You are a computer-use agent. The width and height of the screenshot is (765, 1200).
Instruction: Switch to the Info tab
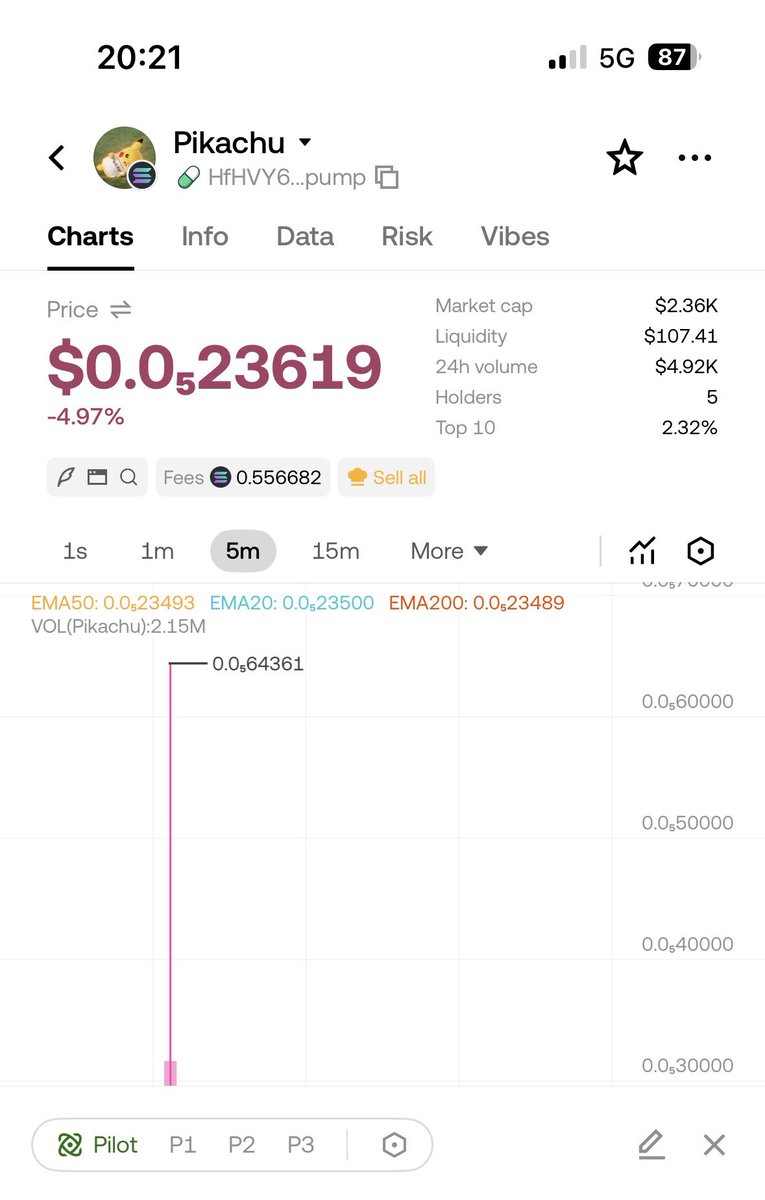(205, 237)
